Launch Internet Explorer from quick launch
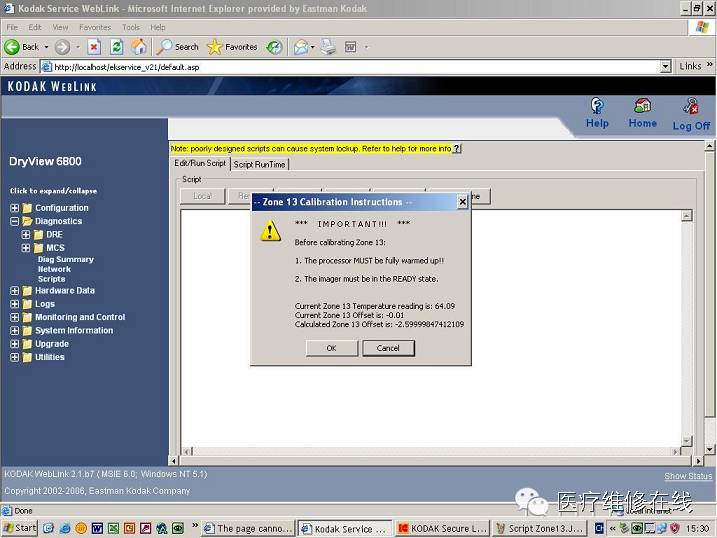Viewport: 717px width, 538px height. coord(65,529)
